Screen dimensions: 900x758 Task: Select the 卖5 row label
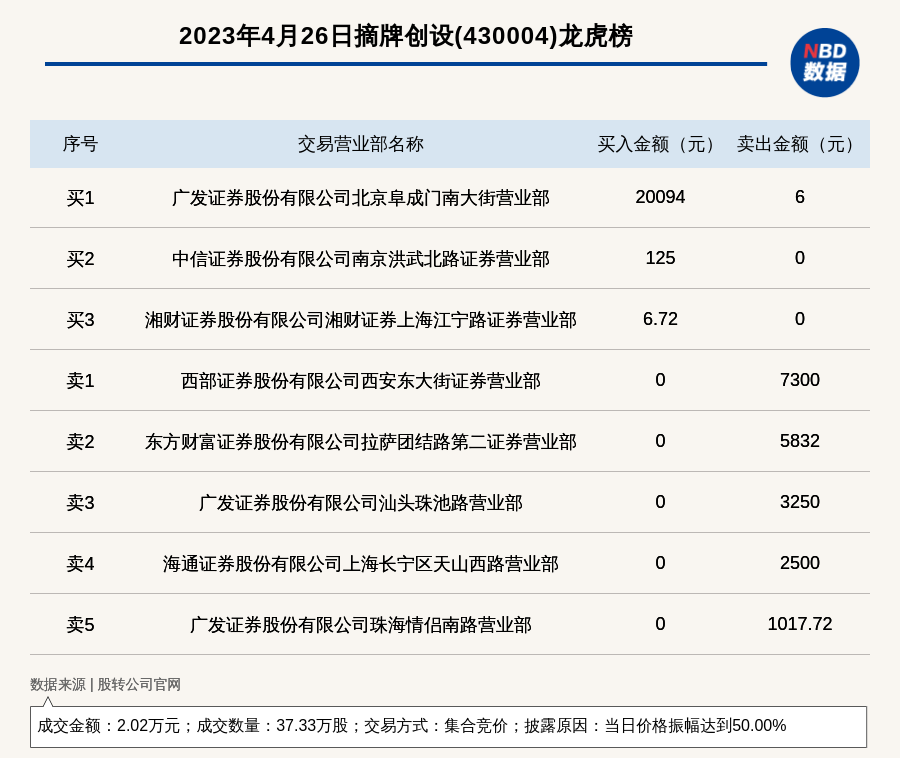80,624
